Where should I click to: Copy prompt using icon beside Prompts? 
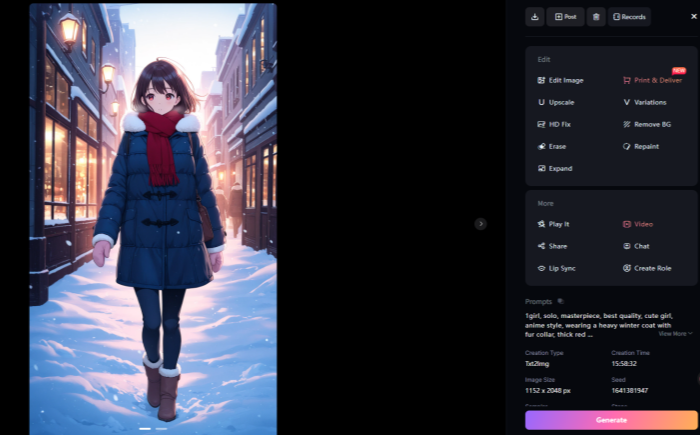tap(561, 301)
